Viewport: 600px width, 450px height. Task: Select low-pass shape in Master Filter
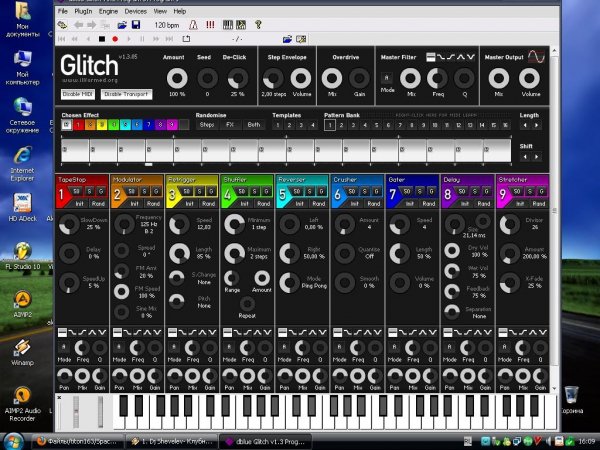tap(441, 57)
